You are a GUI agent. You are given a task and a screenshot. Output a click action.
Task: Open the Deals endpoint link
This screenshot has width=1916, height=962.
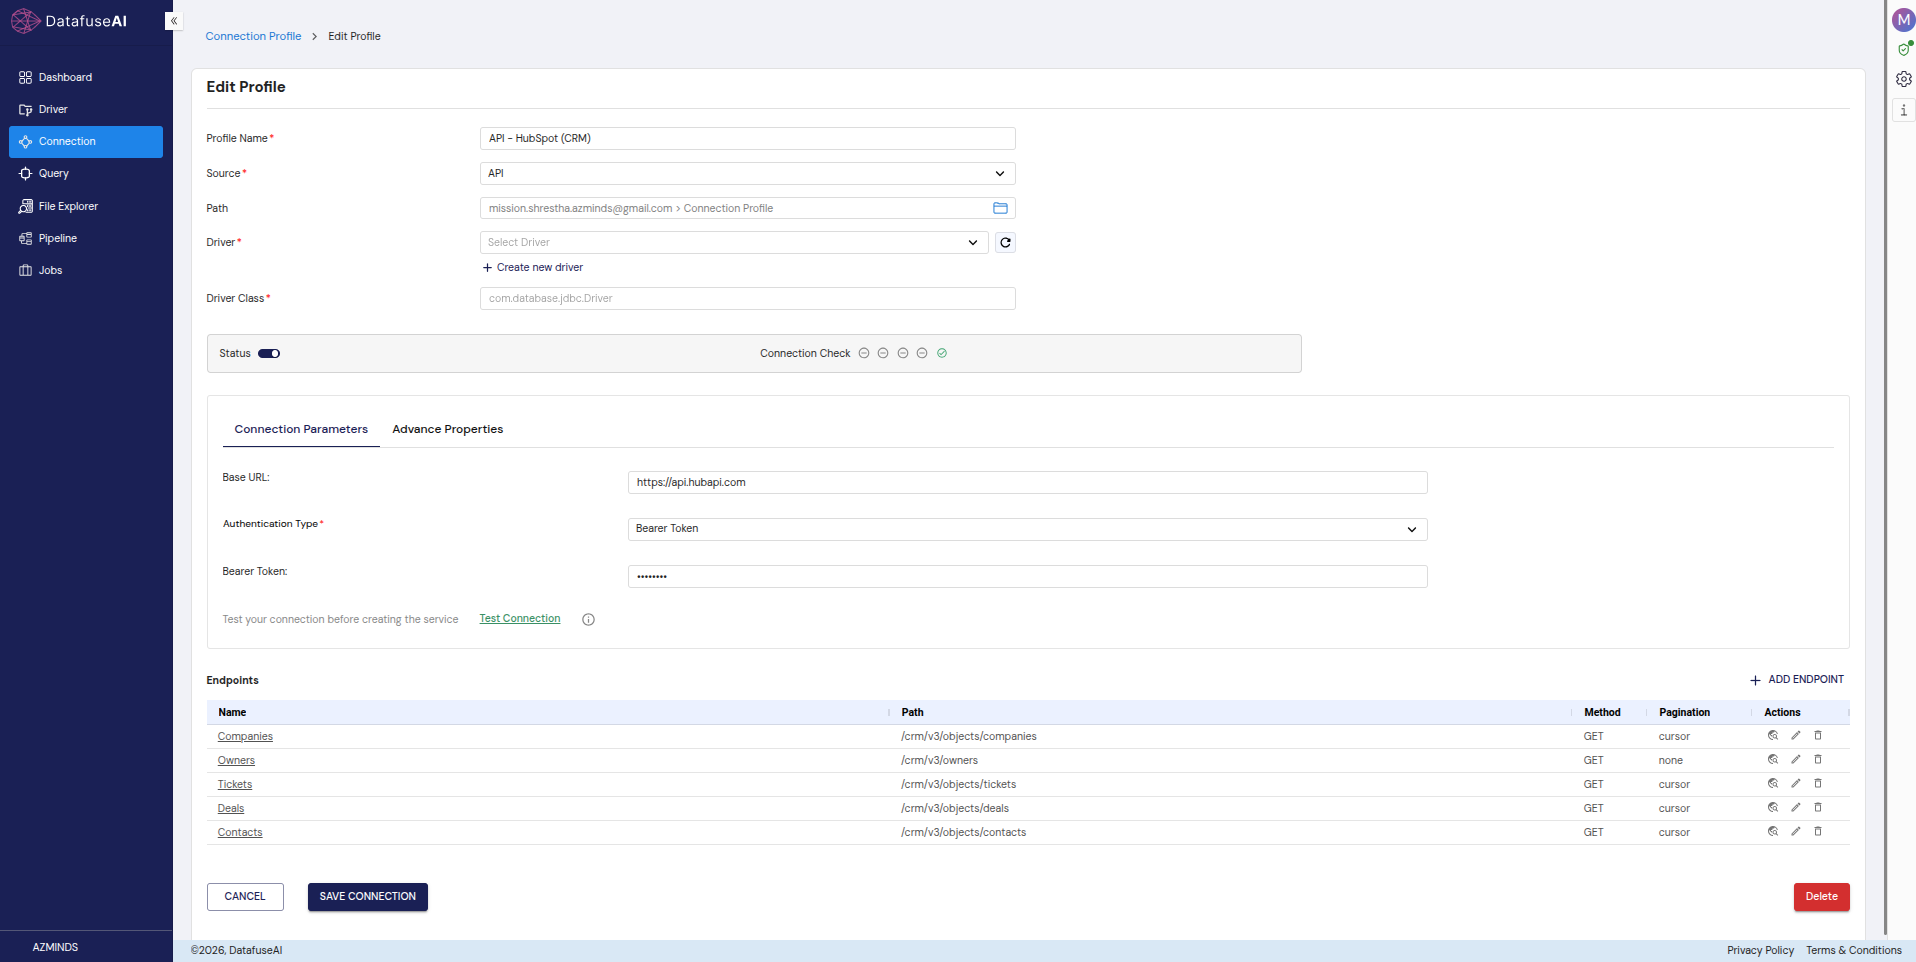pyautogui.click(x=231, y=809)
